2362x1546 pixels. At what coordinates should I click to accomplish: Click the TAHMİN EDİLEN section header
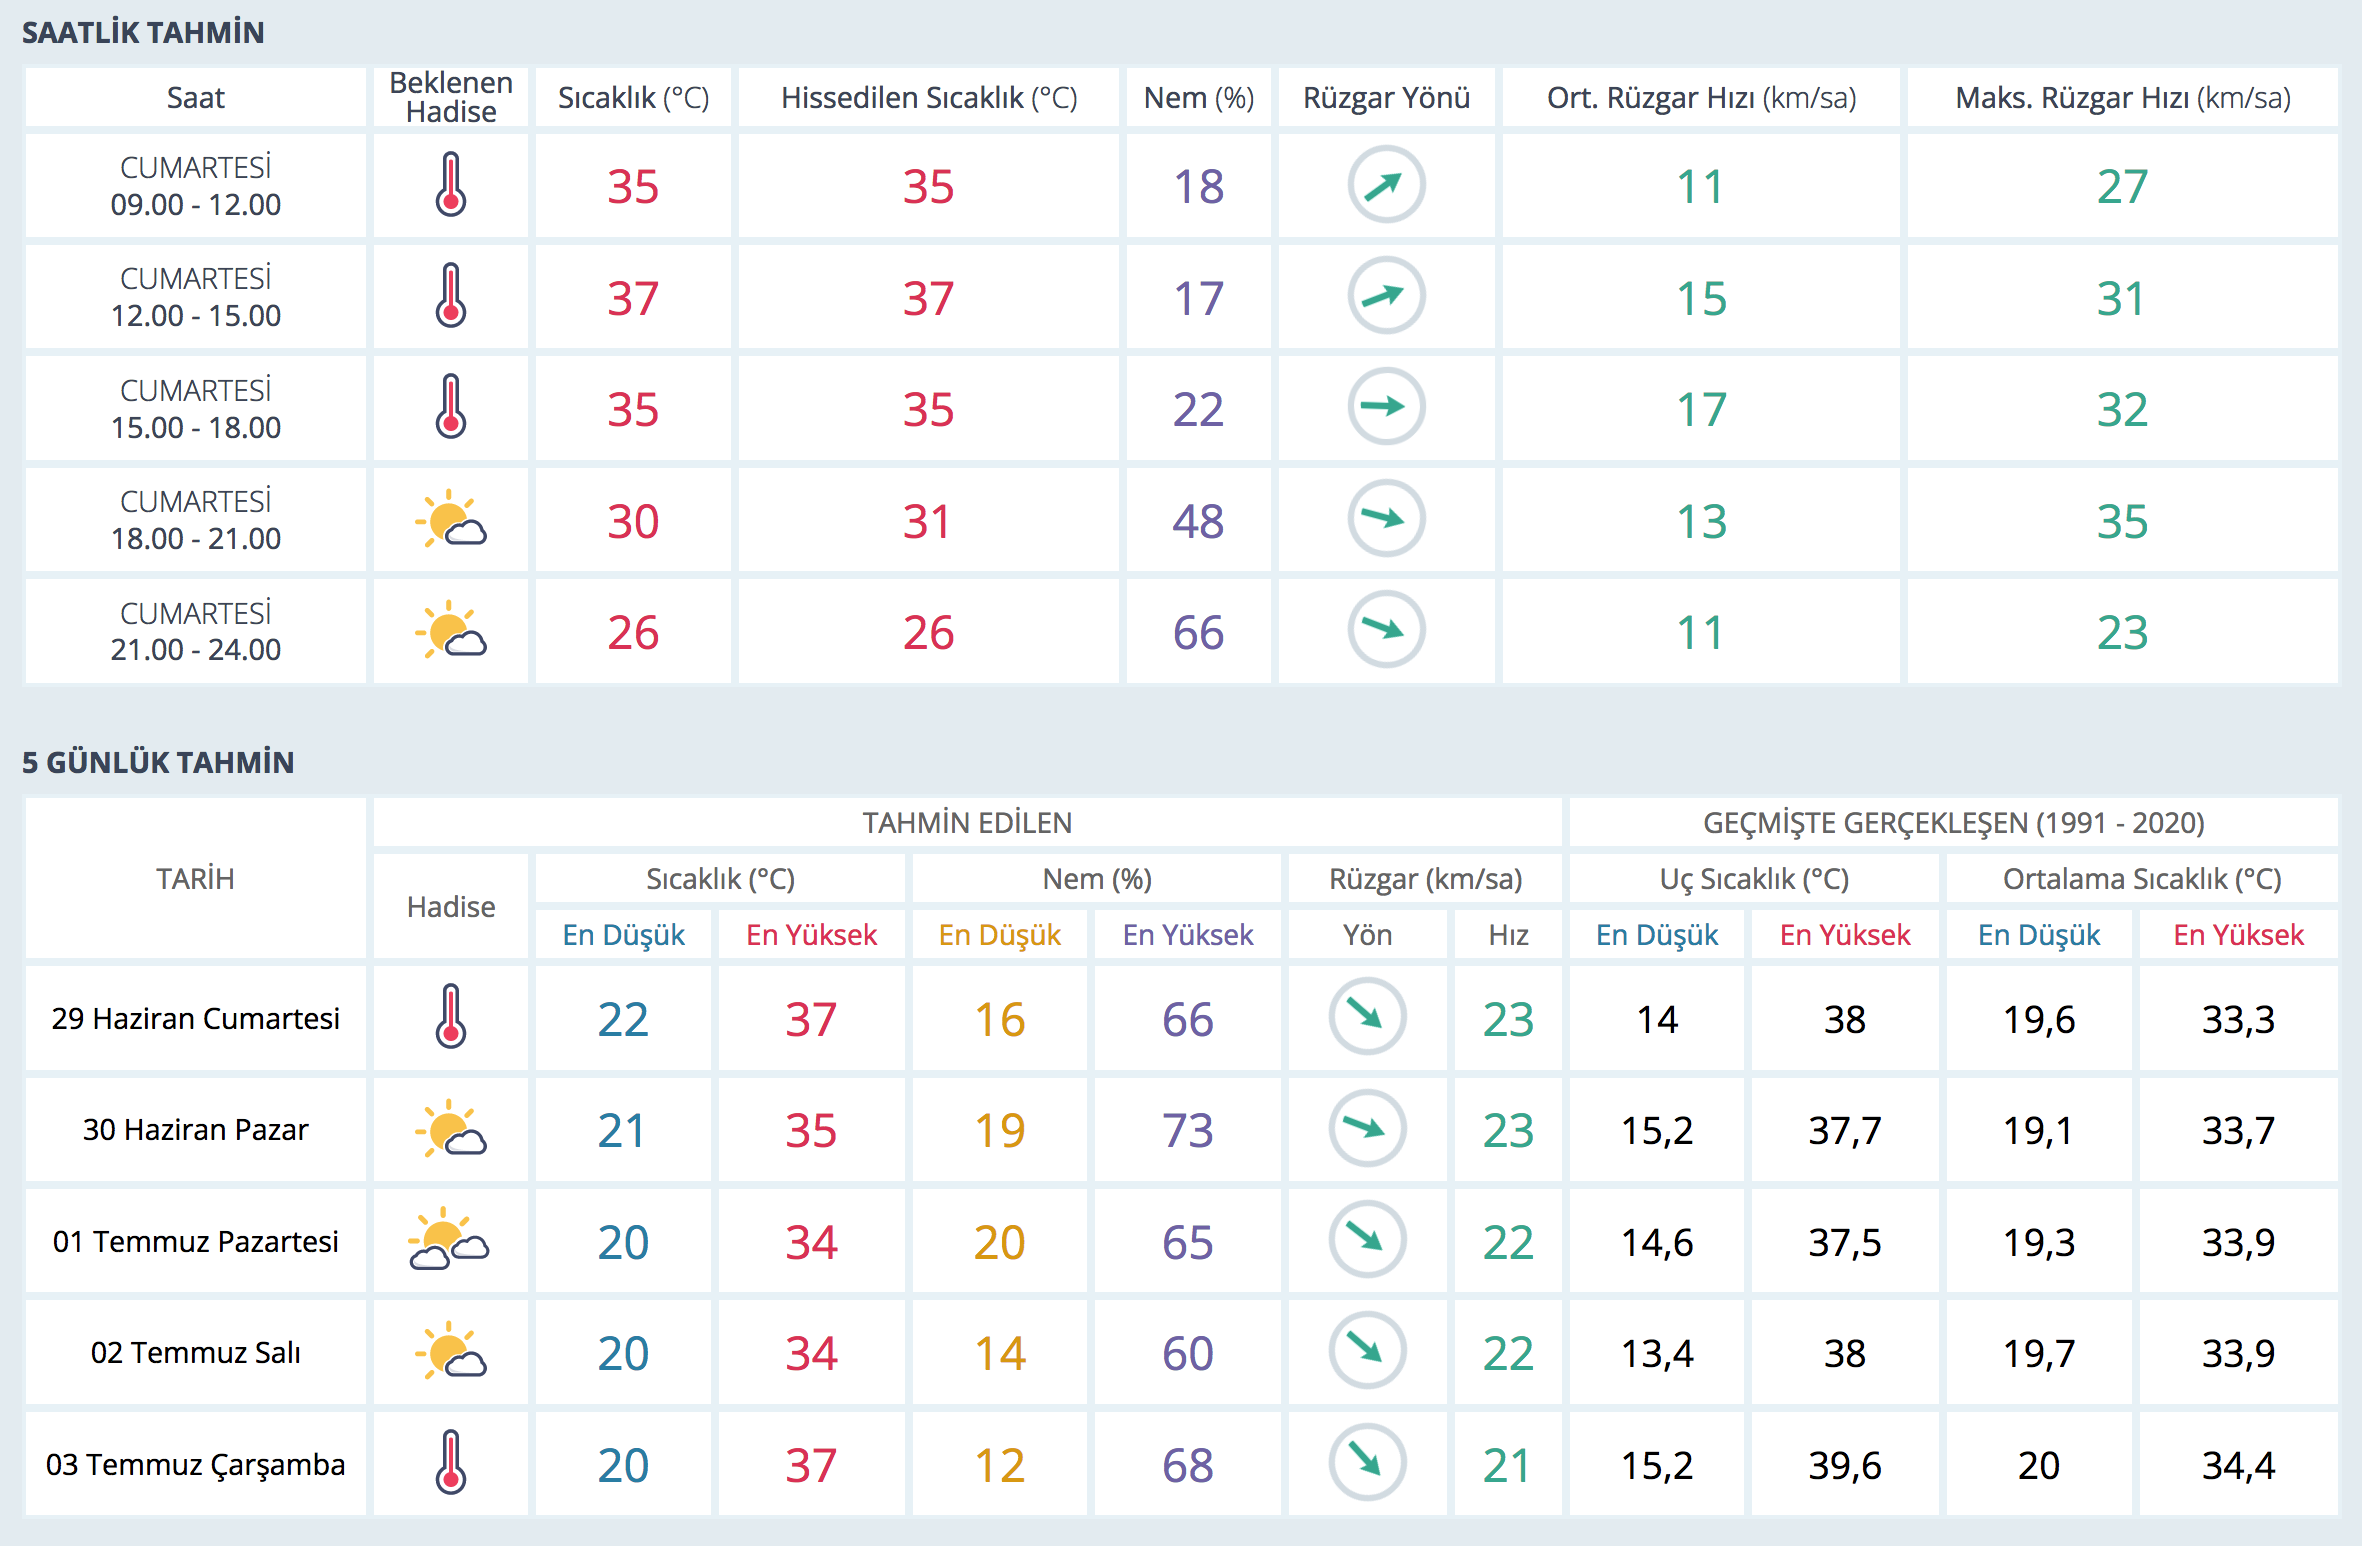coord(967,823)
